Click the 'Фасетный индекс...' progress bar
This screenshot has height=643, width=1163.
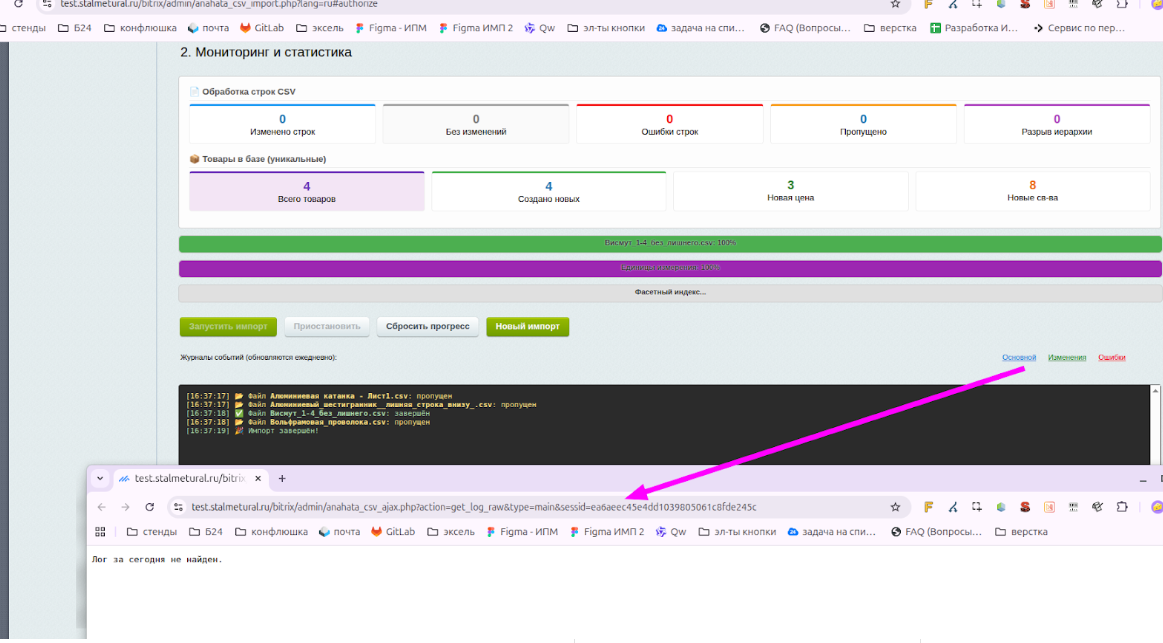tap(669, 292)
